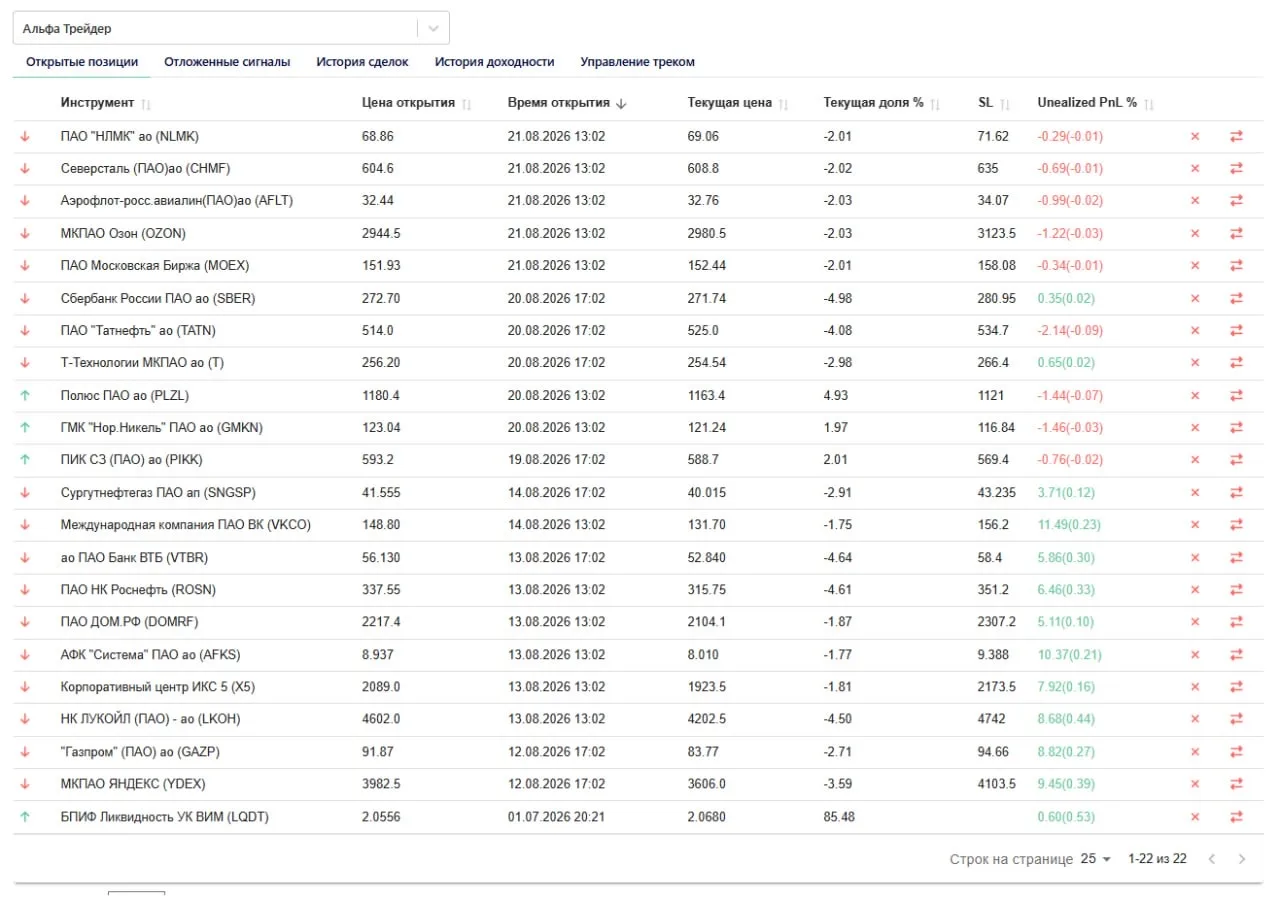Click the PnL value 11.49(0.23) for VKCO
Viewport: 1280px width, 899px height.
1070,525
